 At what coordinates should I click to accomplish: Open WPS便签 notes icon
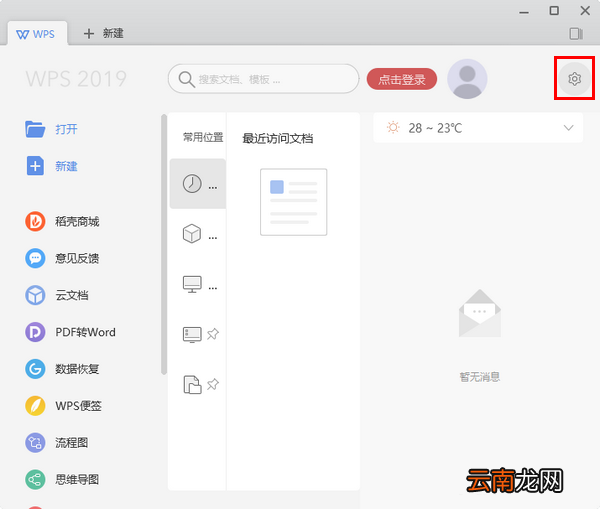tap(35, 406)
